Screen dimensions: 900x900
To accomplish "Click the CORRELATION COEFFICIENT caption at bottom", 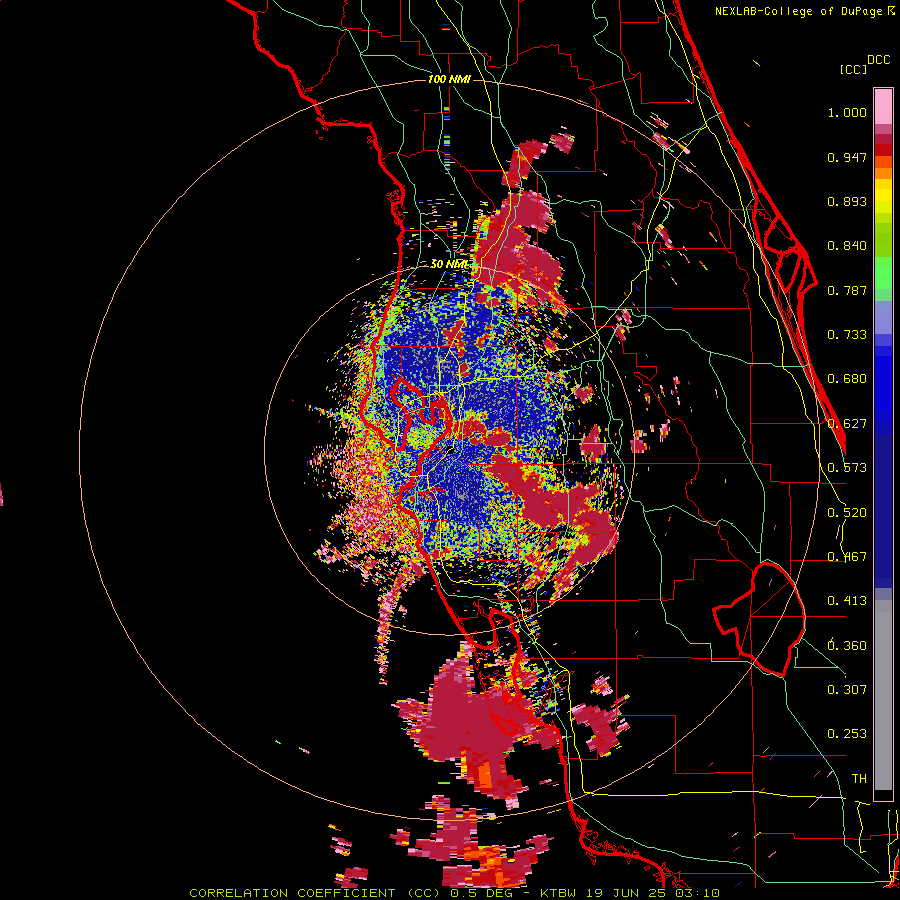I will pyautogui.click(x=454, y=893).
